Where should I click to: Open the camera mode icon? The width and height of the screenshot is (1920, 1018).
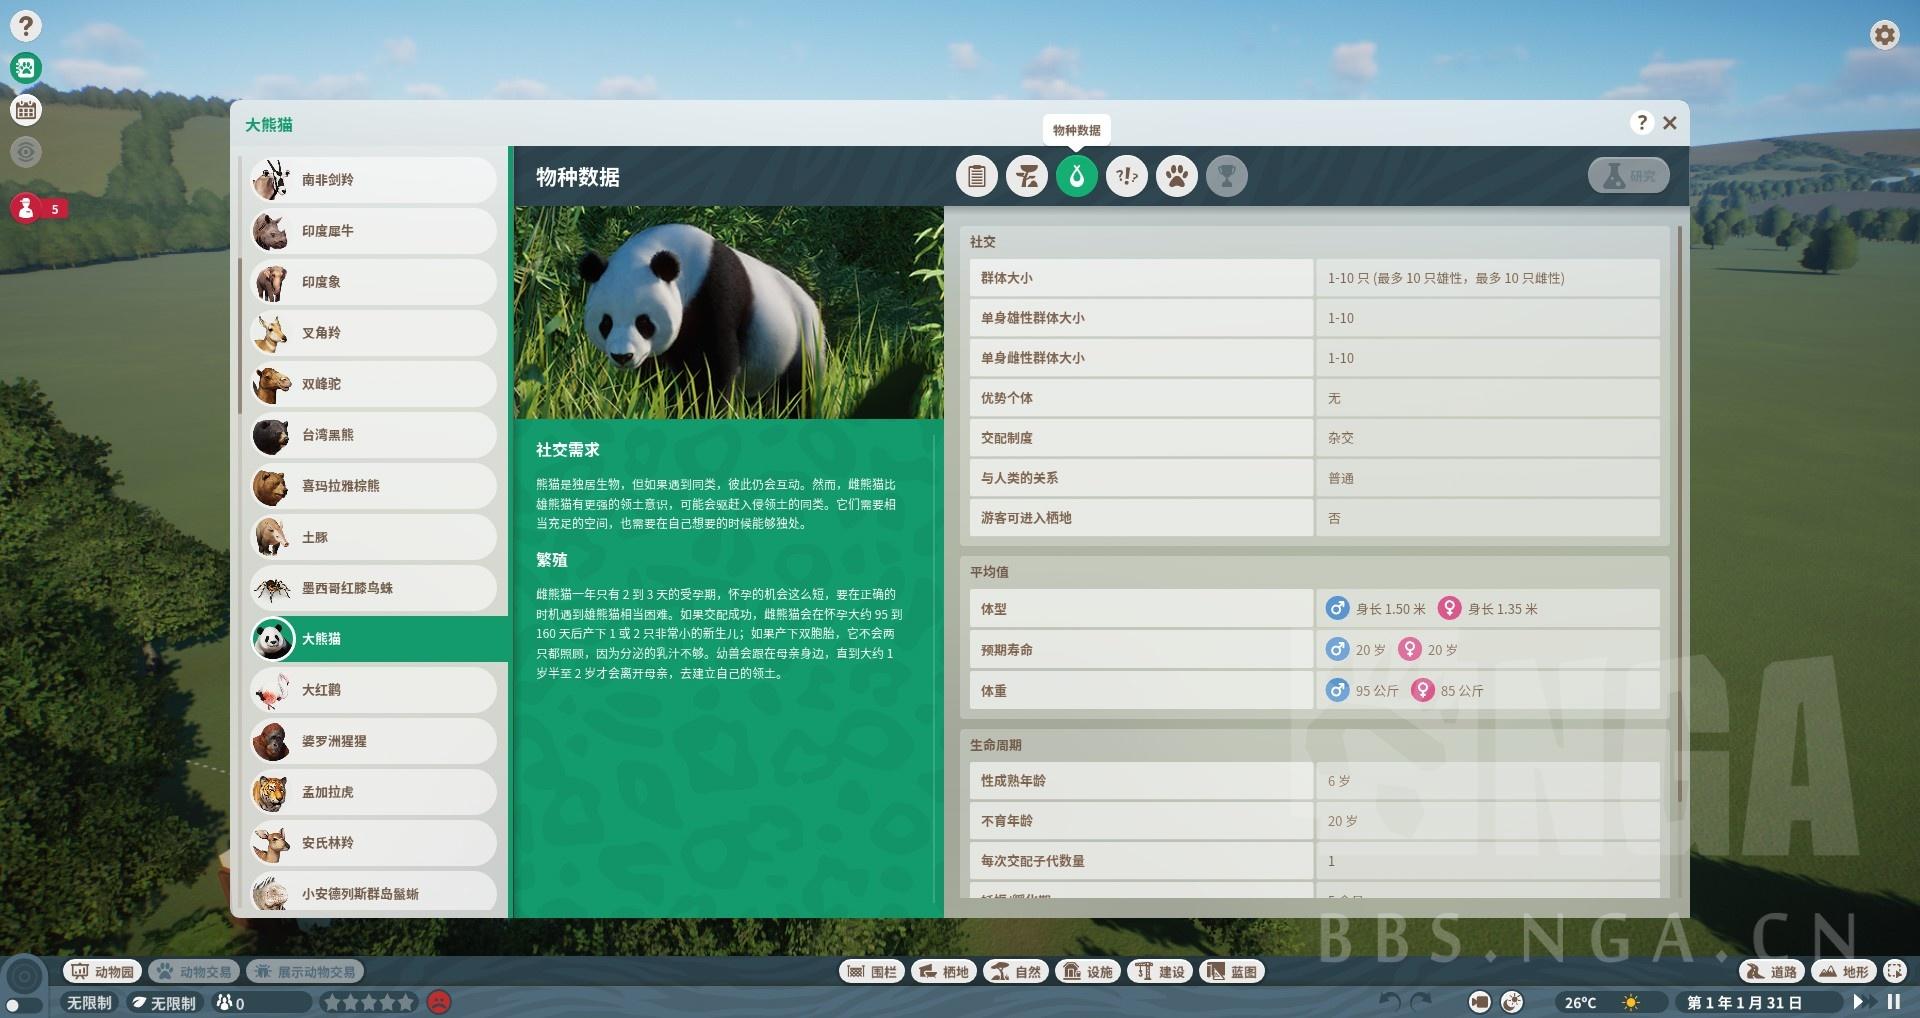click(1480, 1001)
